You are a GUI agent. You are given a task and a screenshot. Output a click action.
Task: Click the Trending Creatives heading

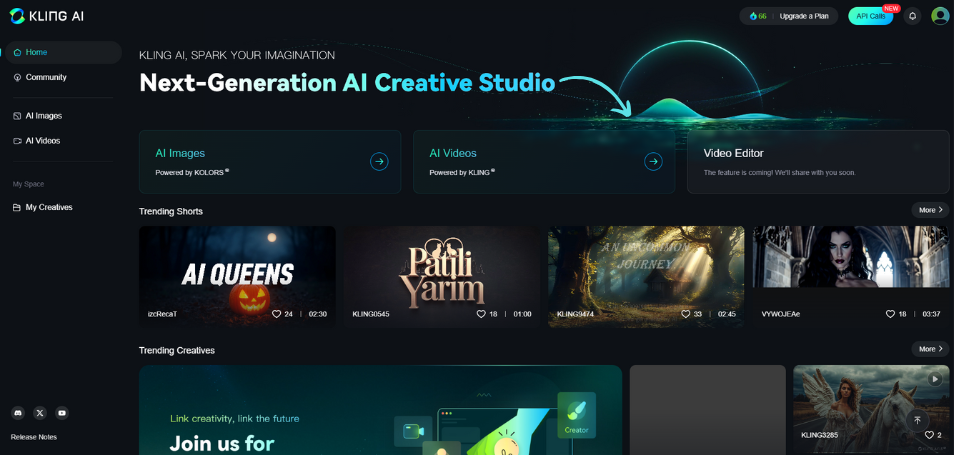coord(177,350)
